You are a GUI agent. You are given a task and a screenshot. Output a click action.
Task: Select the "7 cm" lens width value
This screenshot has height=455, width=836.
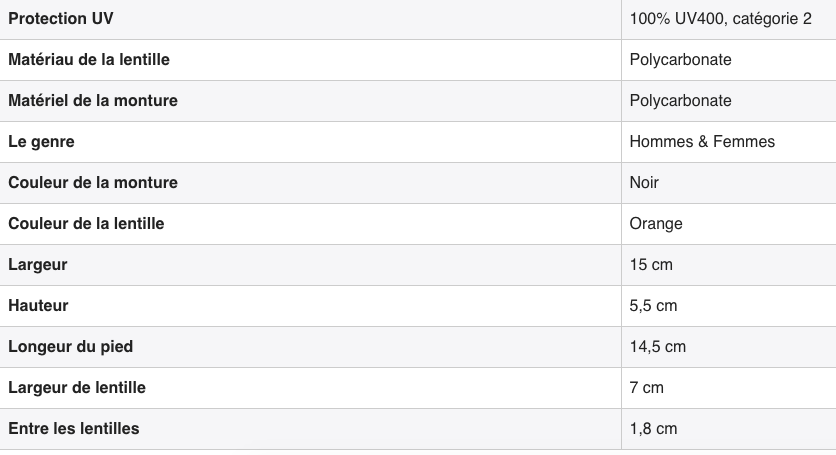pyautogui.click(x=646, y=388)
